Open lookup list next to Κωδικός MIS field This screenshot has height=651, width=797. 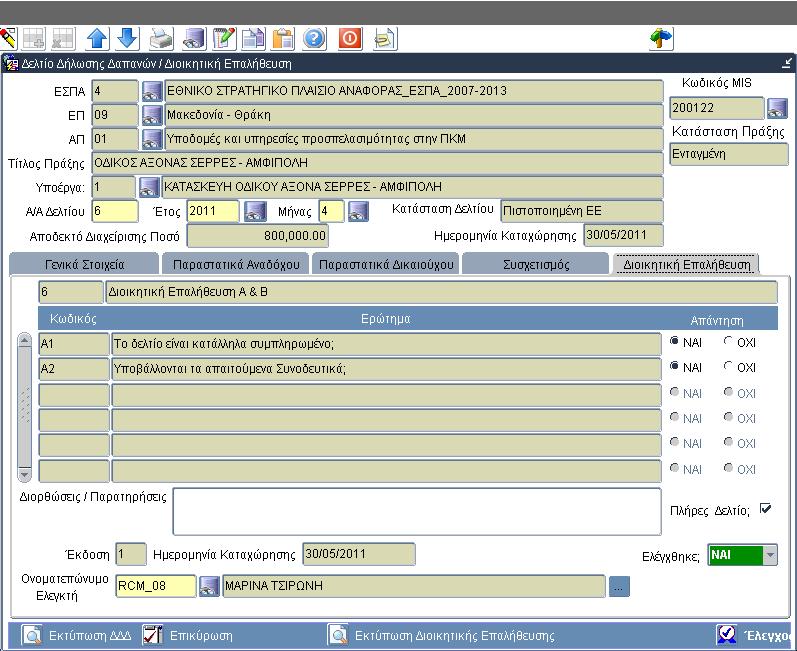click(777, 108)
